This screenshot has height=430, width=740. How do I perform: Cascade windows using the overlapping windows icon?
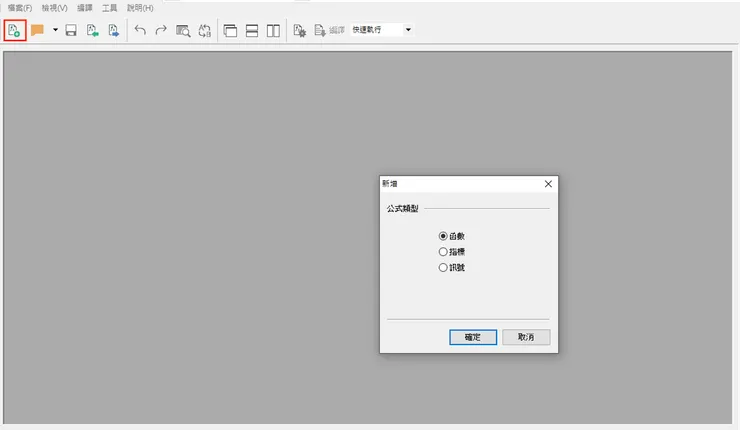point(230,31)
